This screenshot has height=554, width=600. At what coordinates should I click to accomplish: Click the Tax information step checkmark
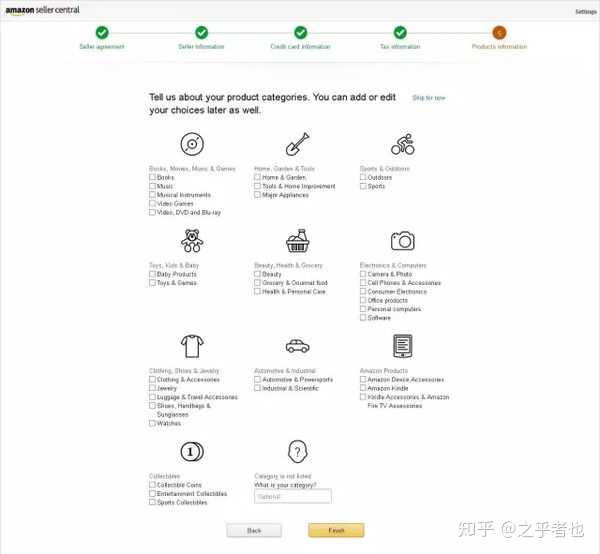[x=400, y=33]
